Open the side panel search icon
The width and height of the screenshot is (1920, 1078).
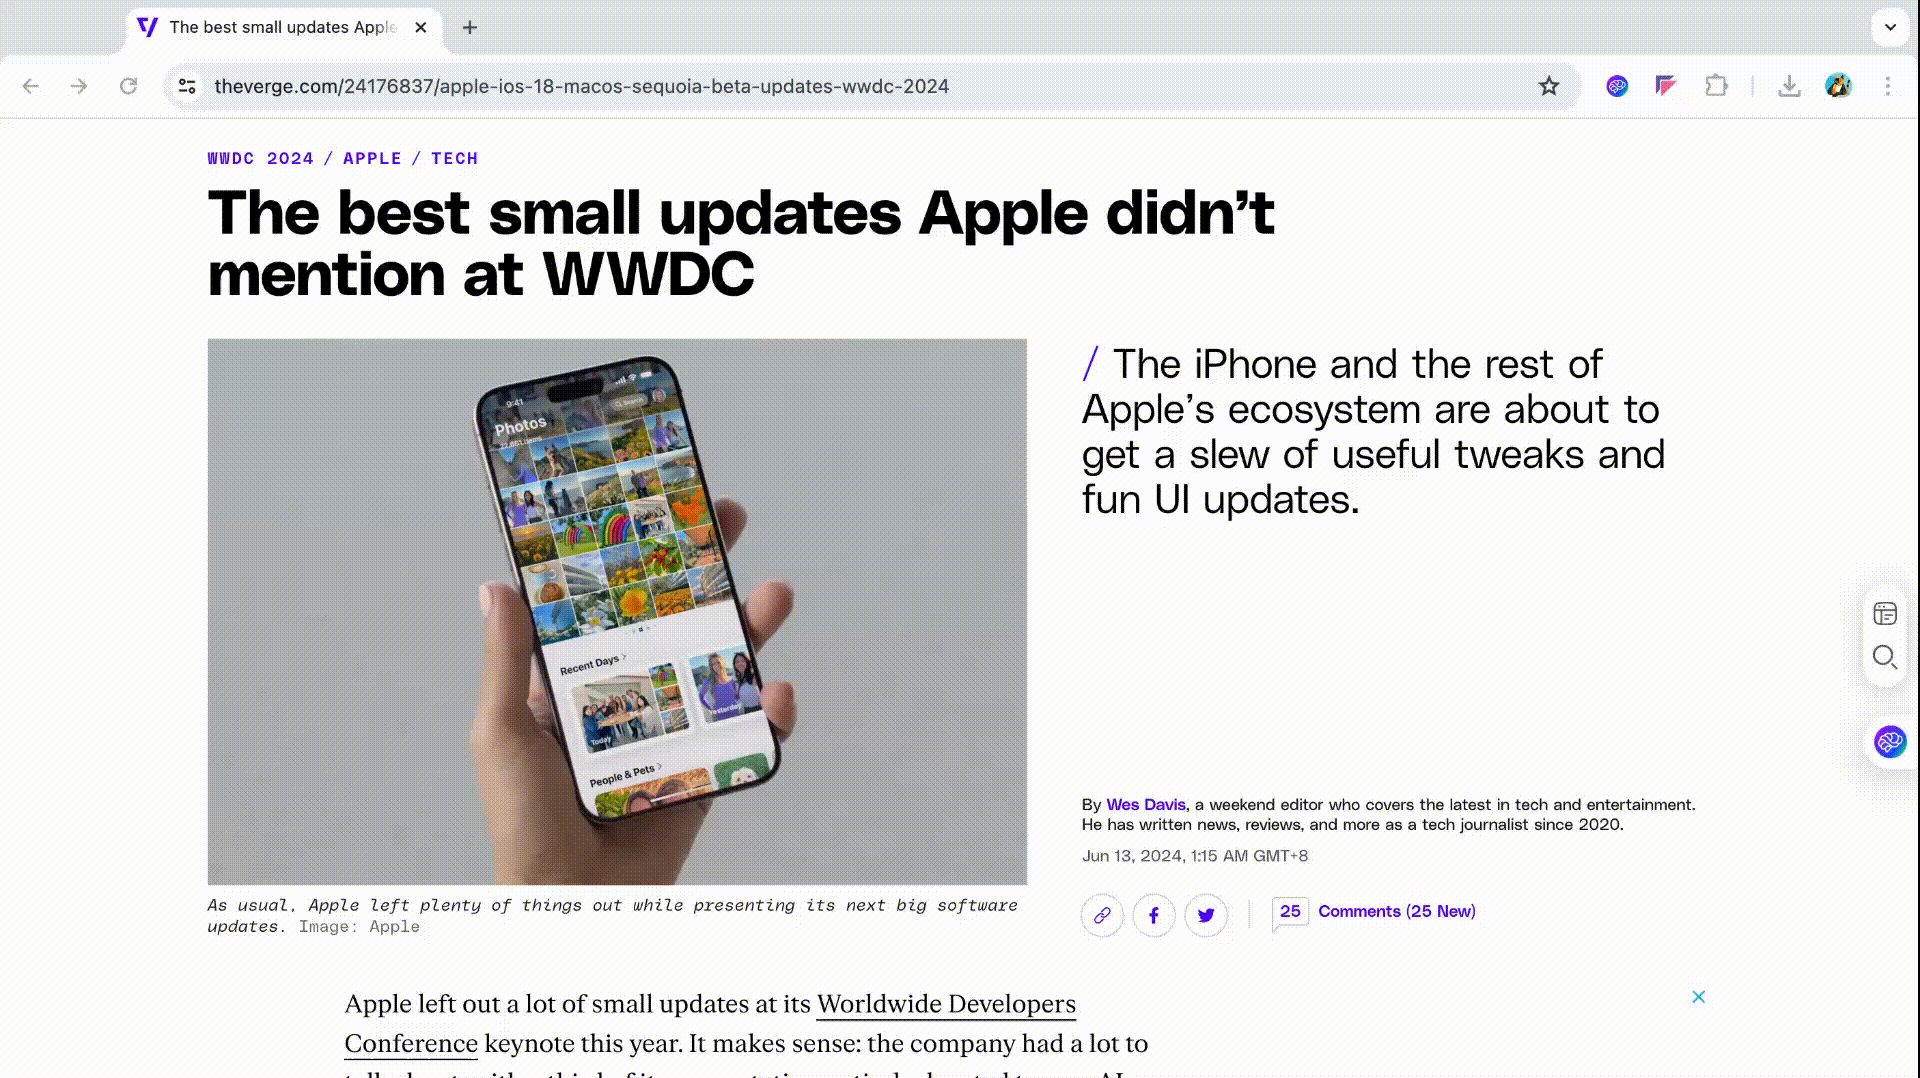coord(1885,657)
